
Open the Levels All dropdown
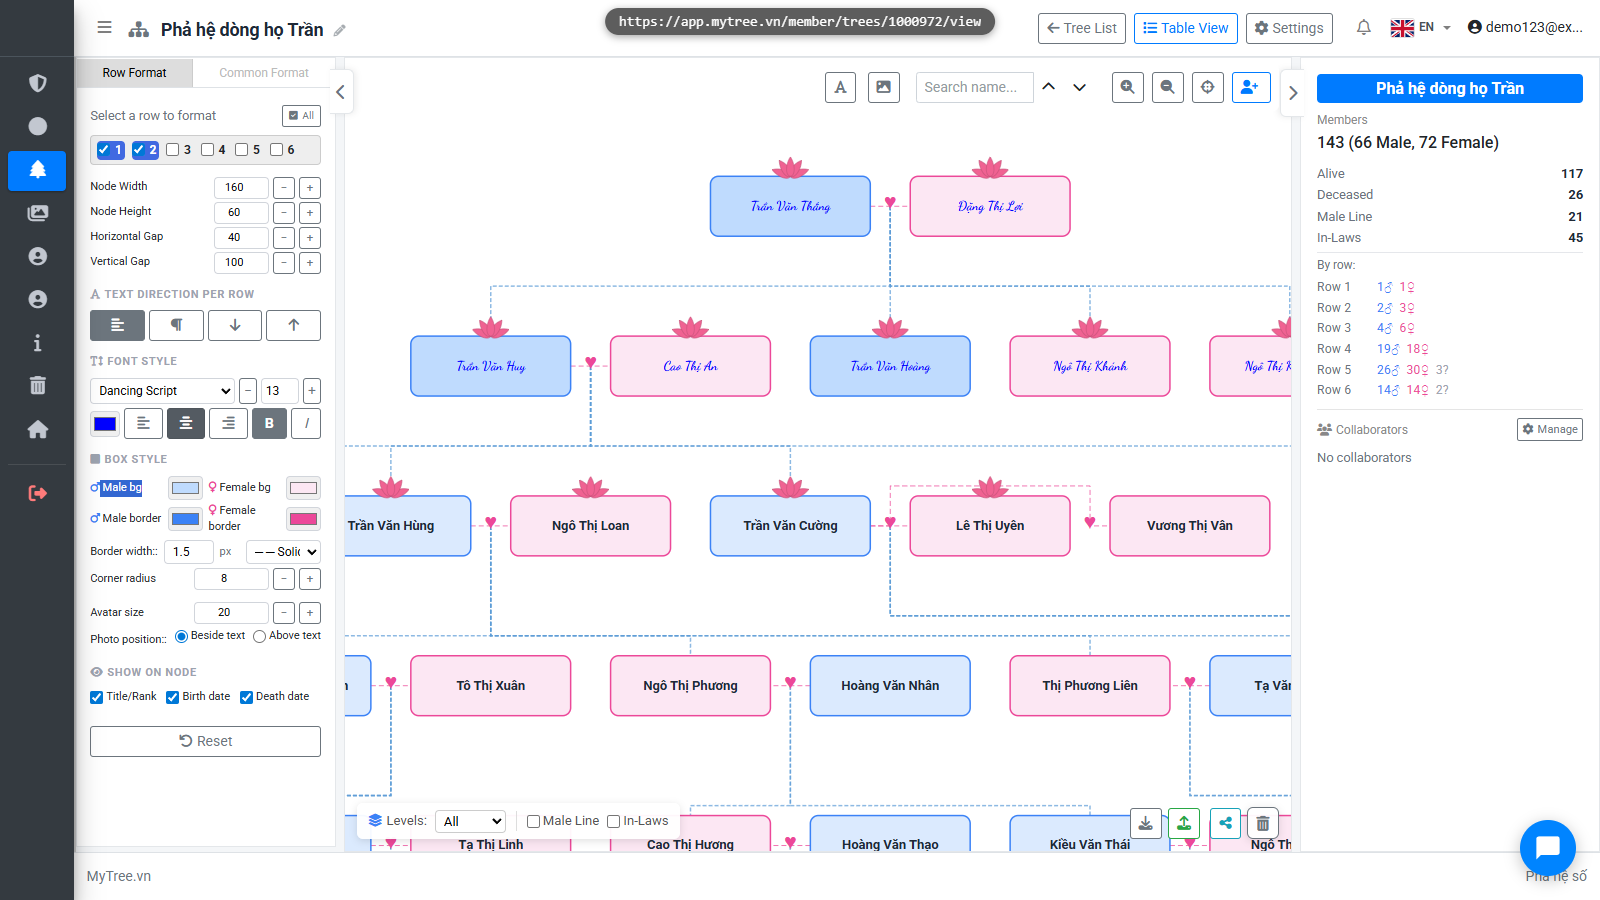pos(470,821)
